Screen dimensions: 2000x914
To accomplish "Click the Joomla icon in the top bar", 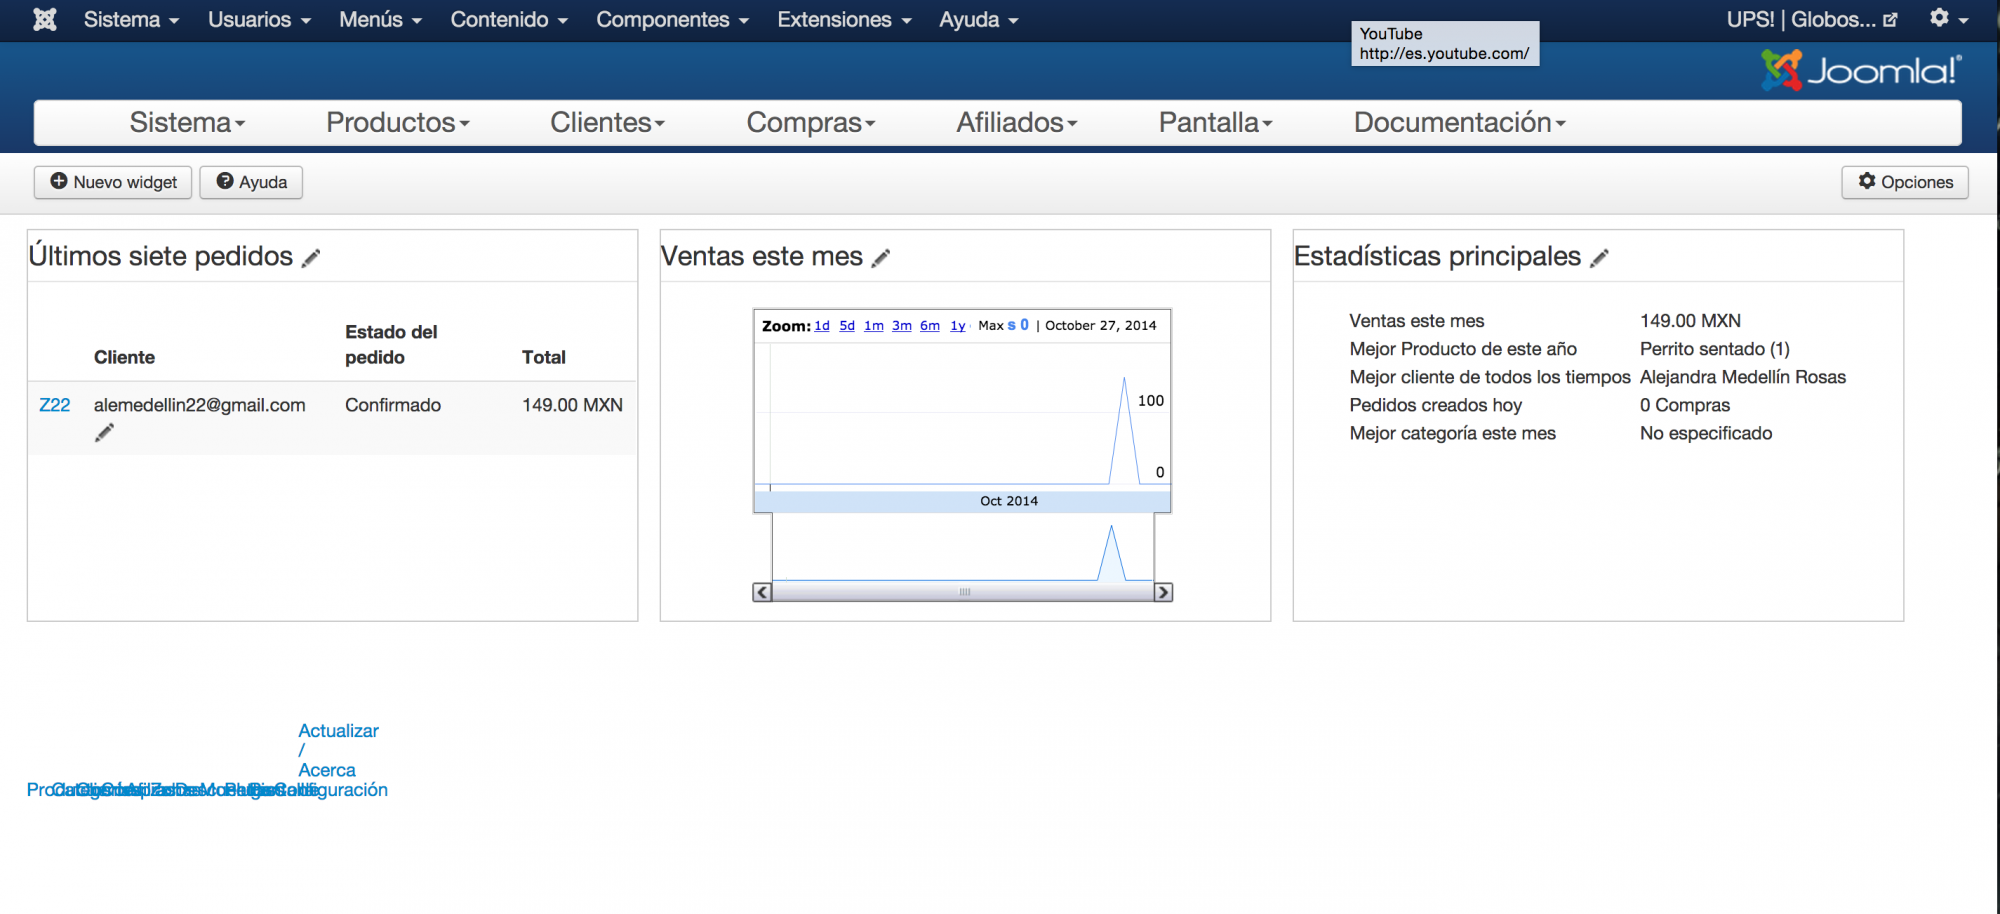I will [x=45, y=19].
